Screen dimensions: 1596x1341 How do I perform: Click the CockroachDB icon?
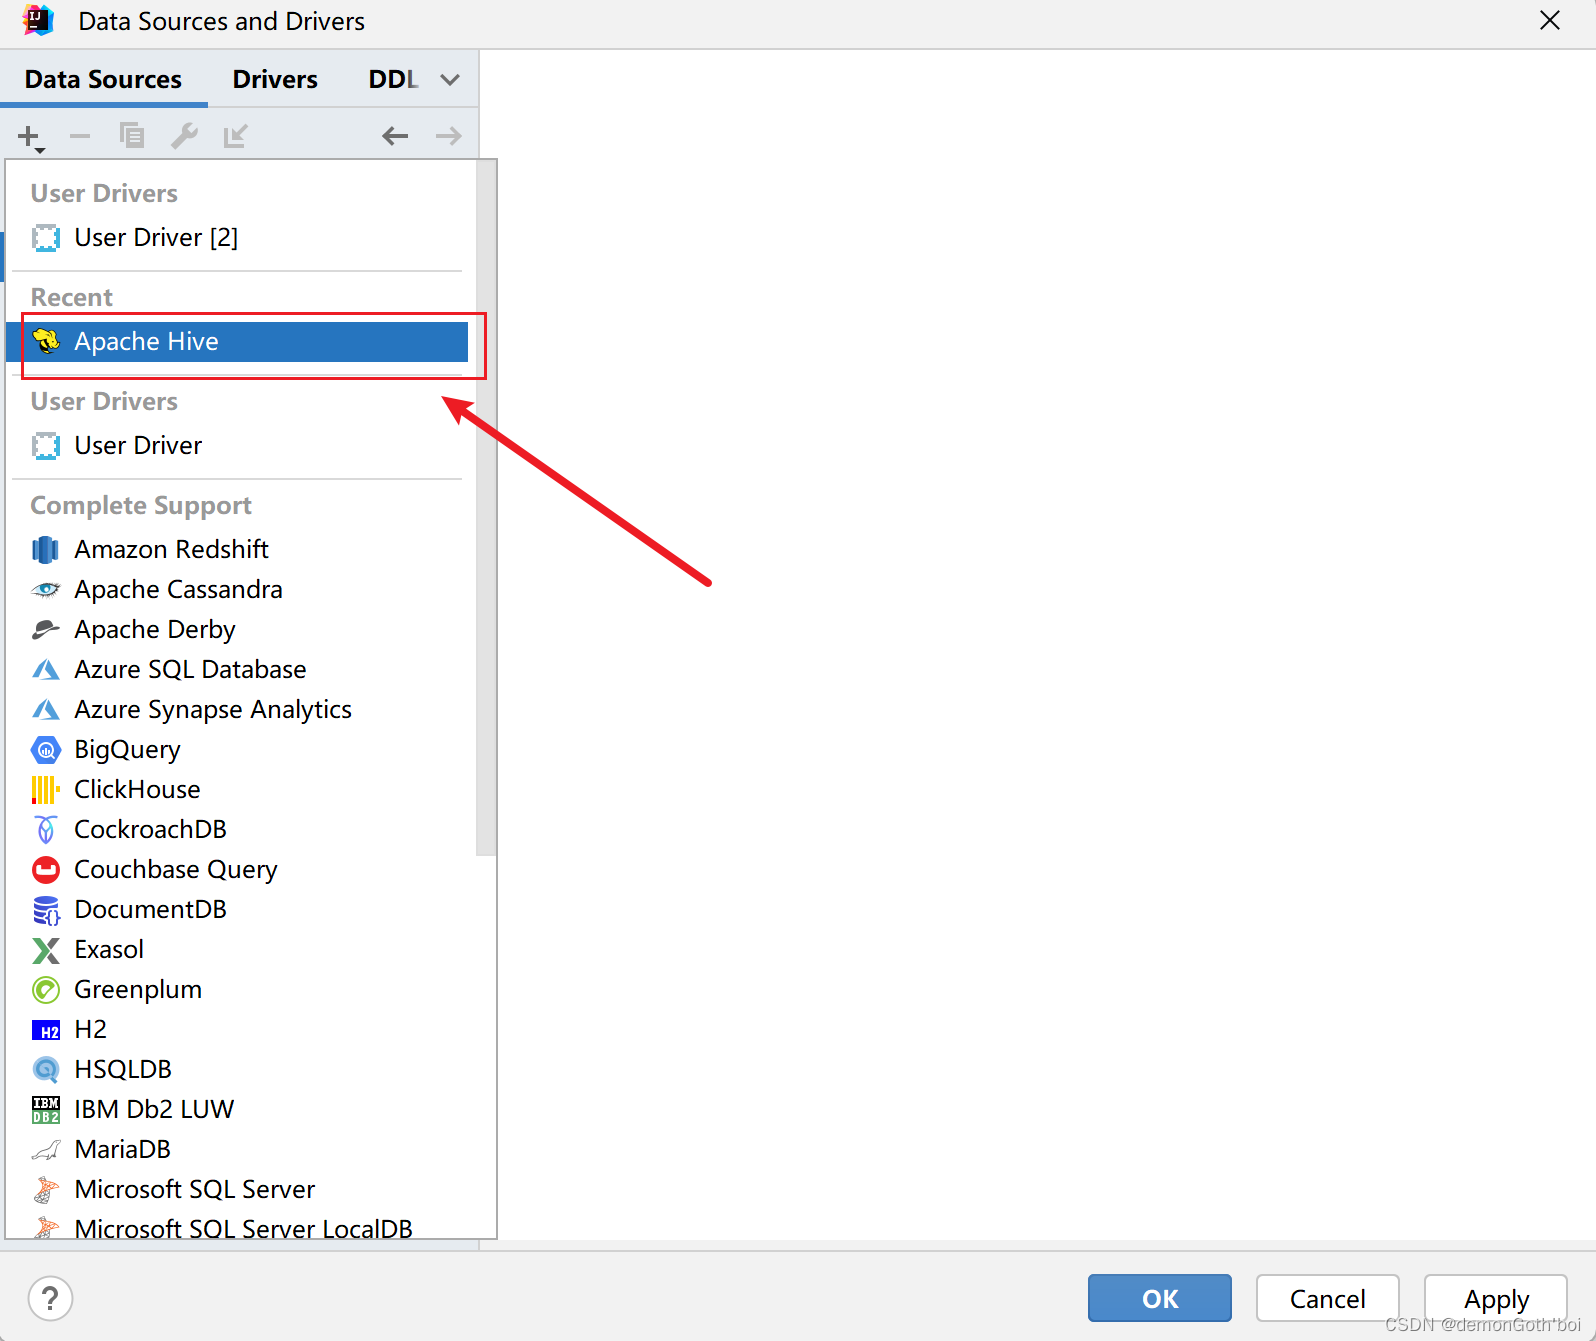click(x=46, y=829)
